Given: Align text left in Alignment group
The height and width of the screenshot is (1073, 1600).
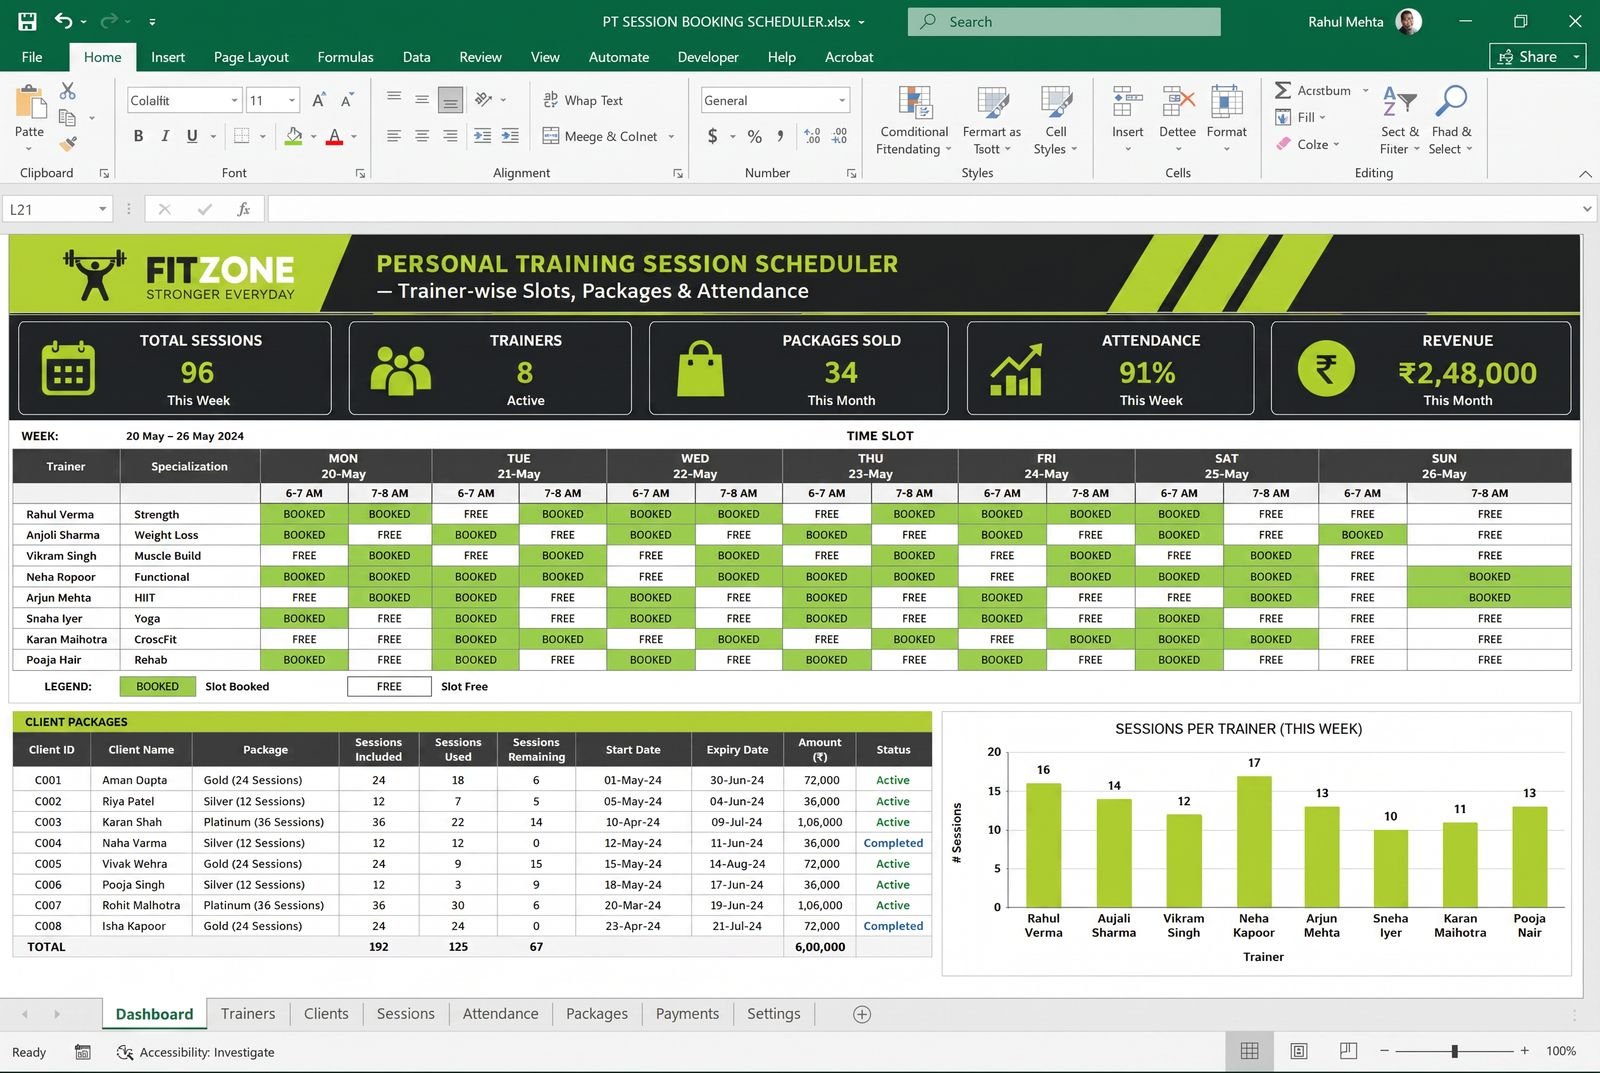Looking at the screenshot, I should (394, 136).
